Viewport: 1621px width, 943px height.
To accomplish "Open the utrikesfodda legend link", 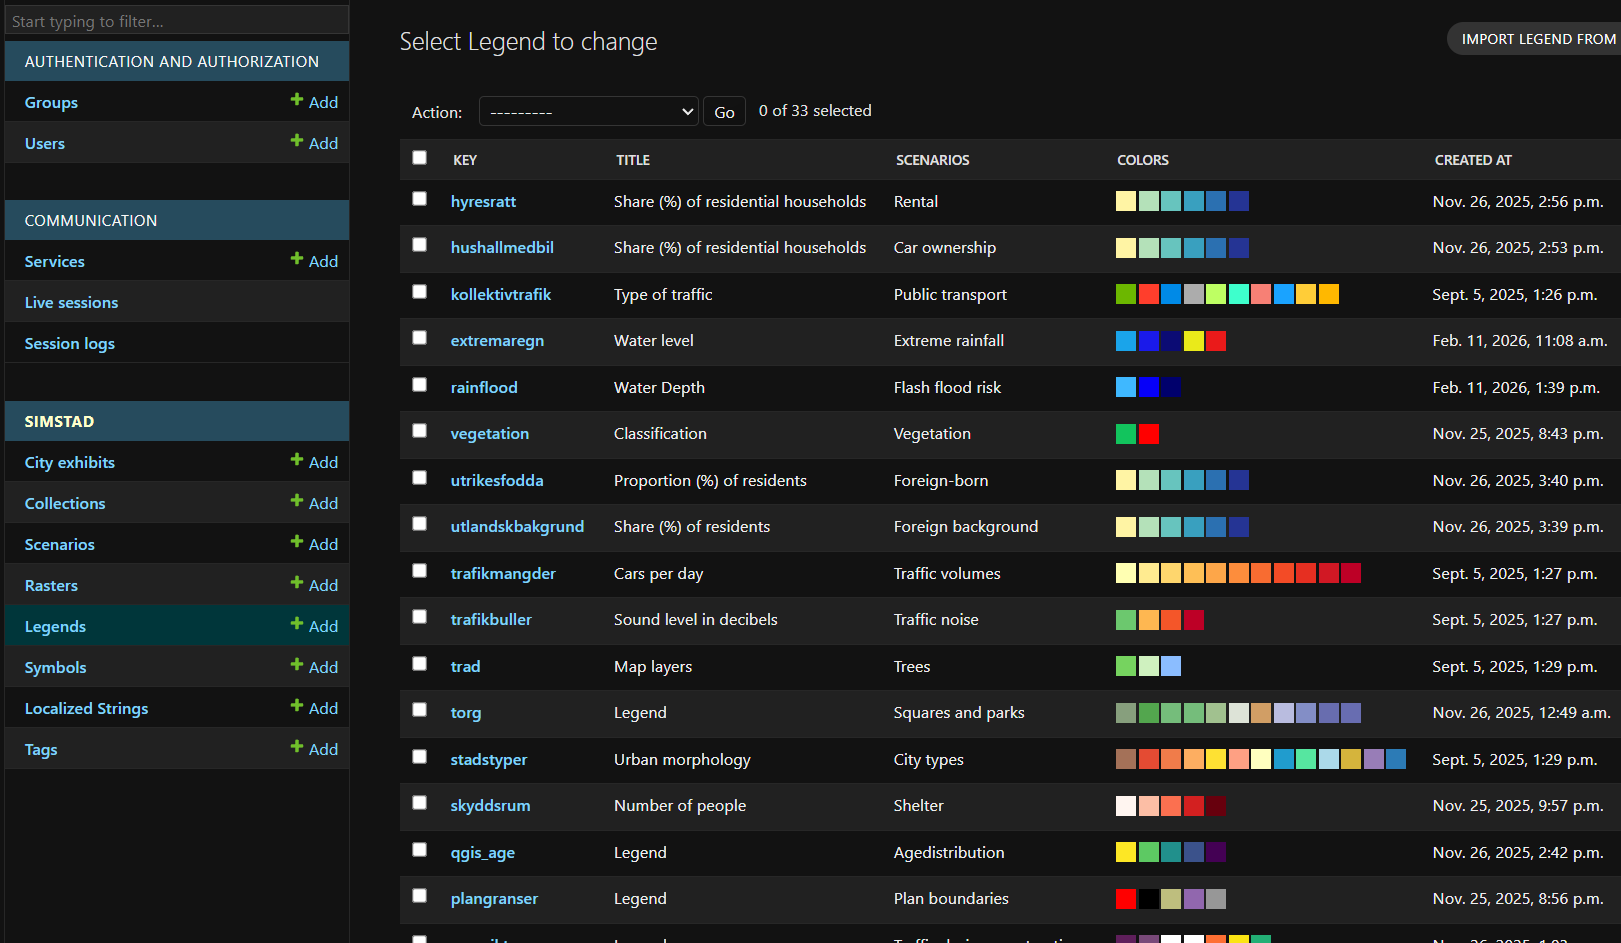I will click(x=497, y=480).
